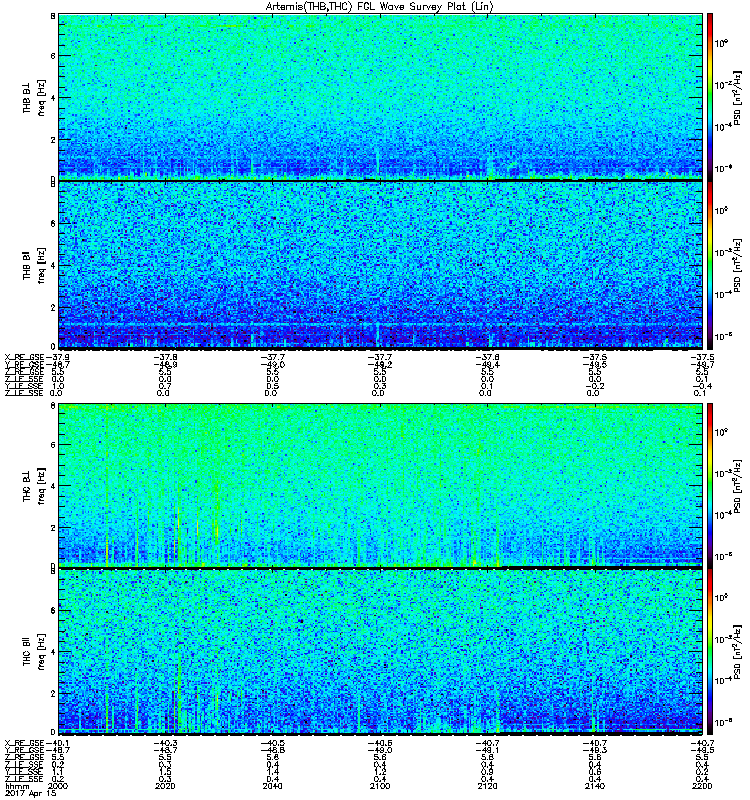The height and width of the screenshot is (800, 750).
Task: Click the '2100' time label on the bottom axis
Action: click(380, 786)
